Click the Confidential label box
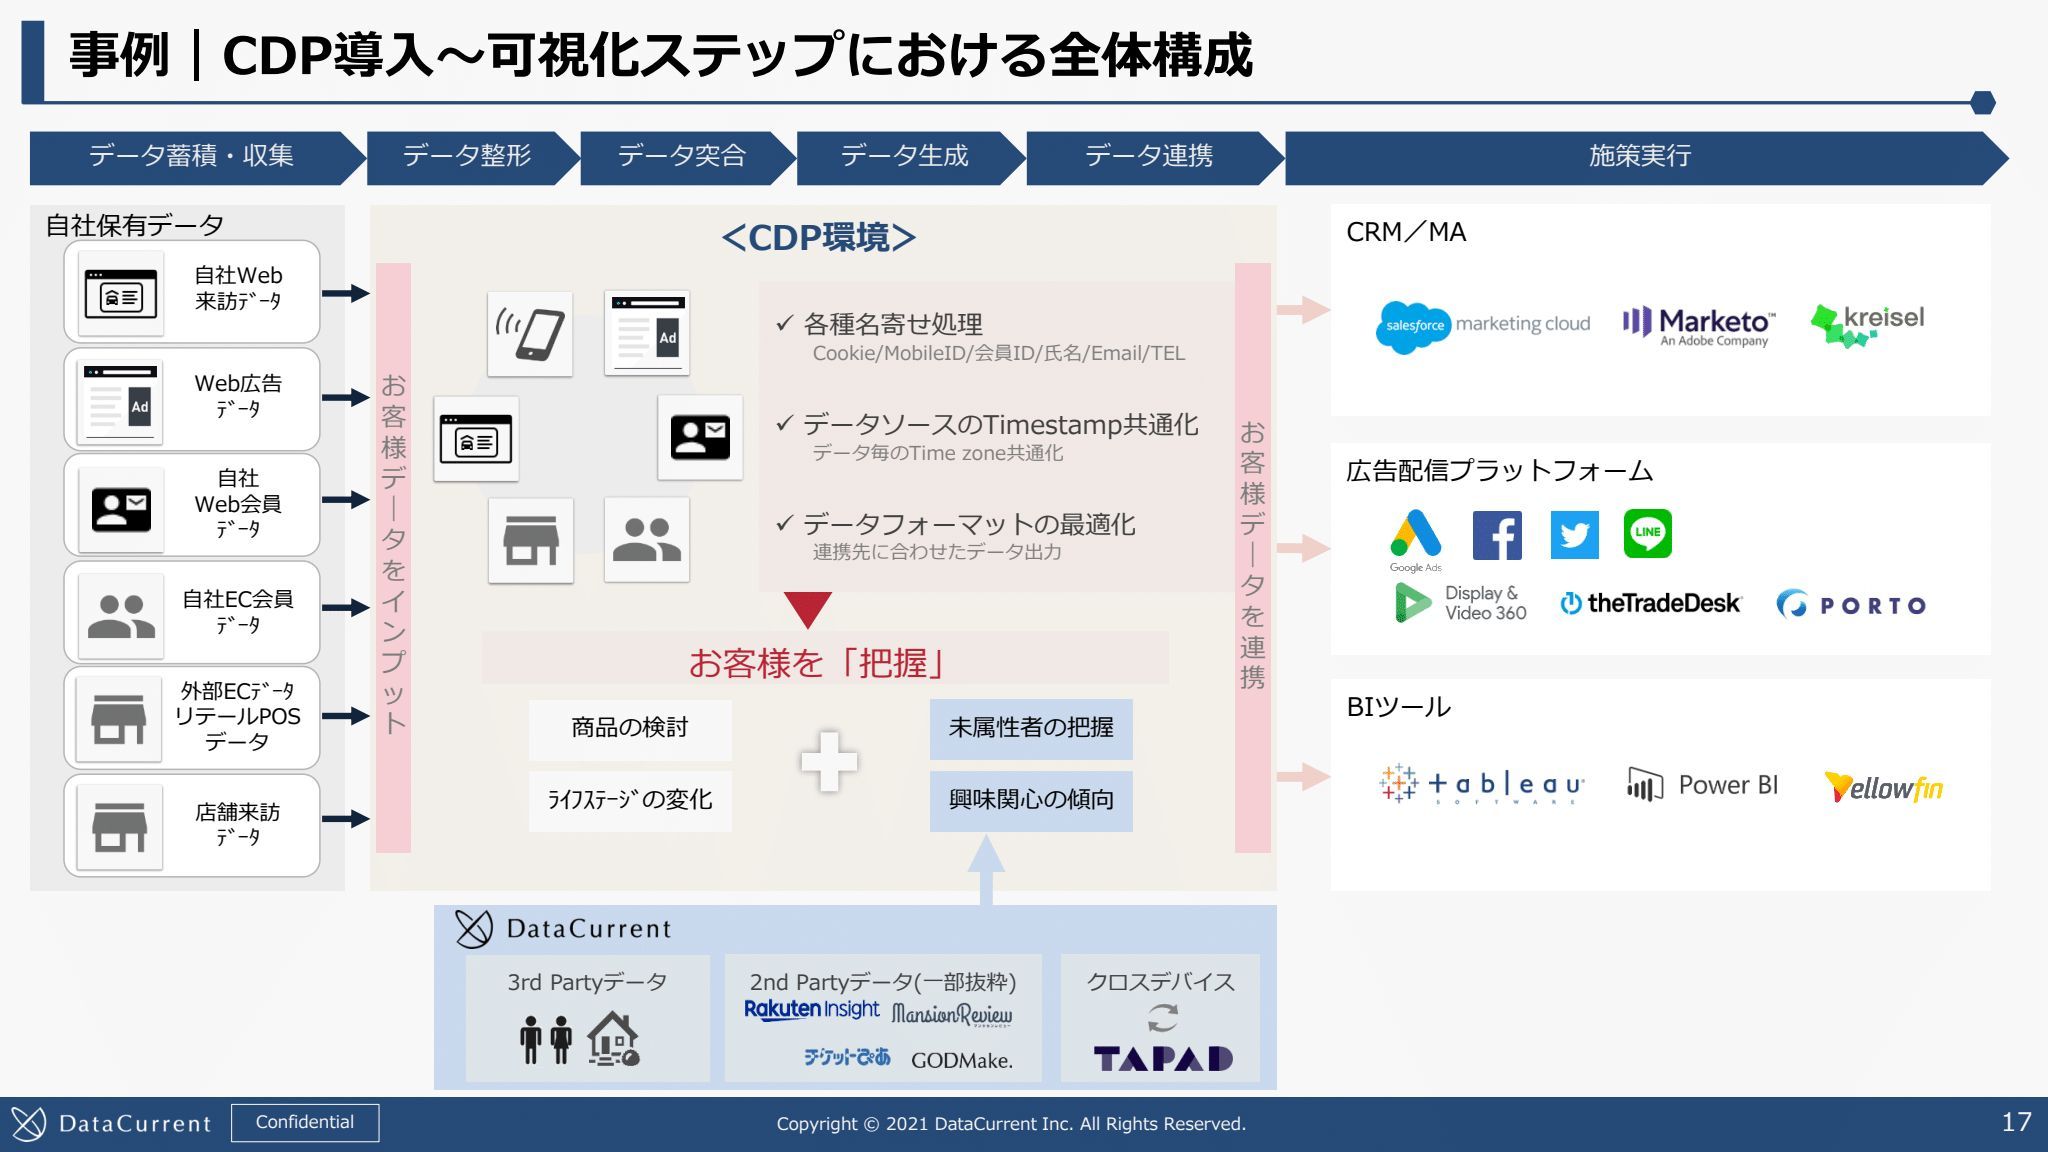 point(305,1122)
